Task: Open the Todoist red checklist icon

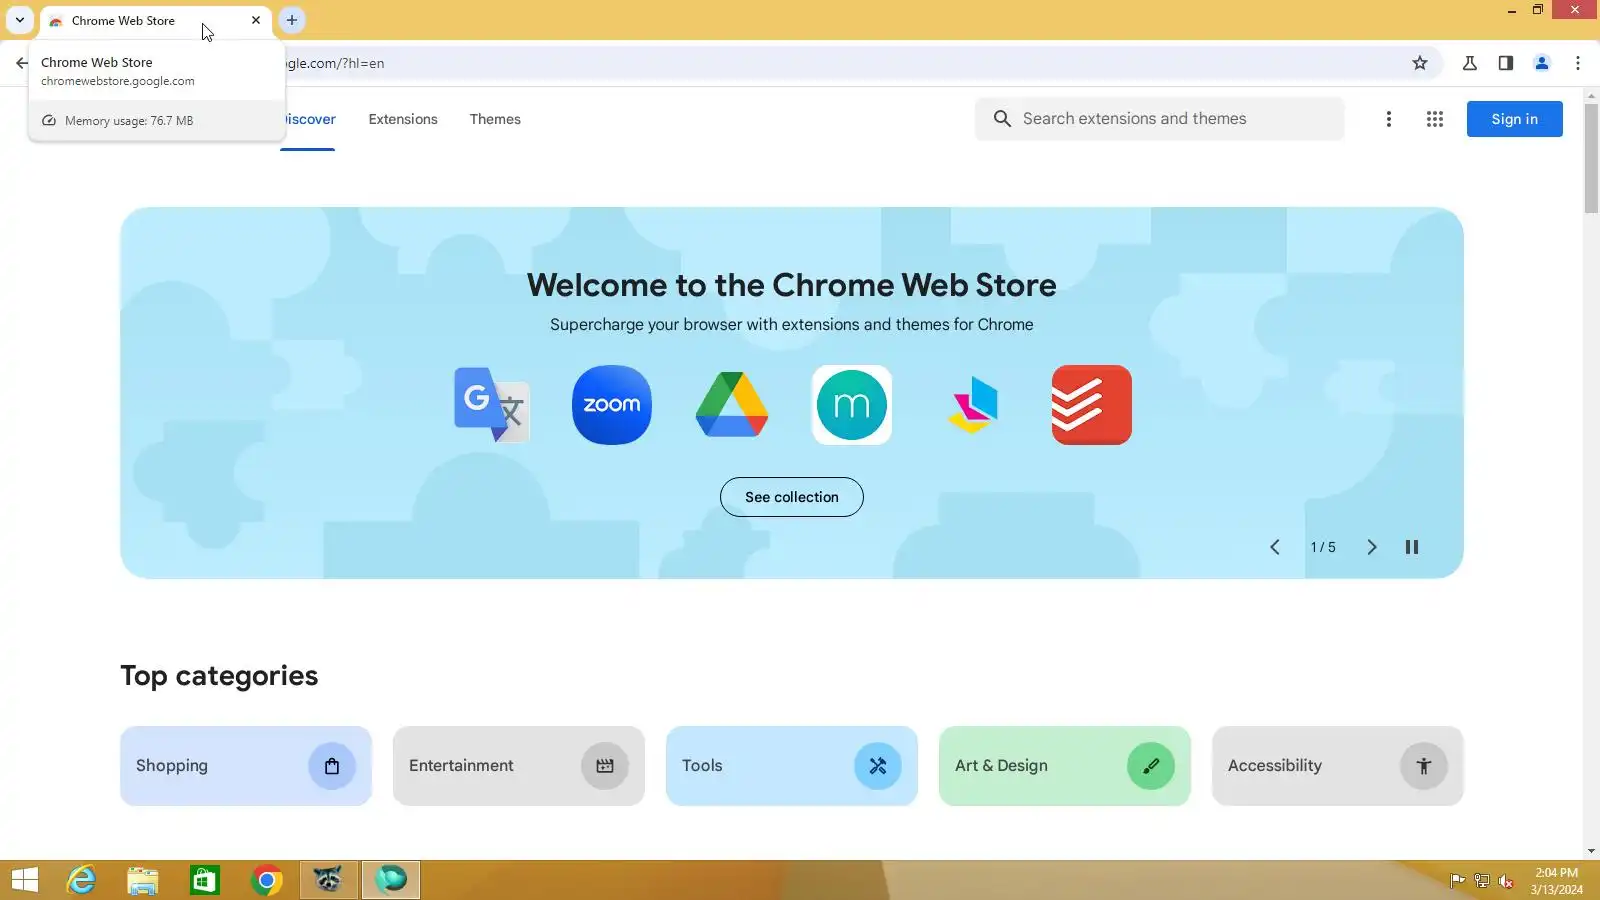Action: point(1092,405)
